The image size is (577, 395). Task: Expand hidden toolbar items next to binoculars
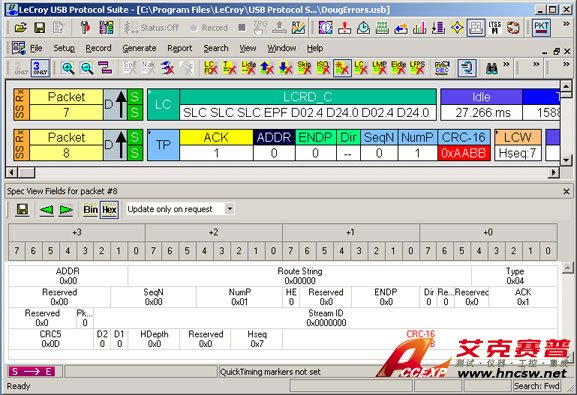[506, 64]
